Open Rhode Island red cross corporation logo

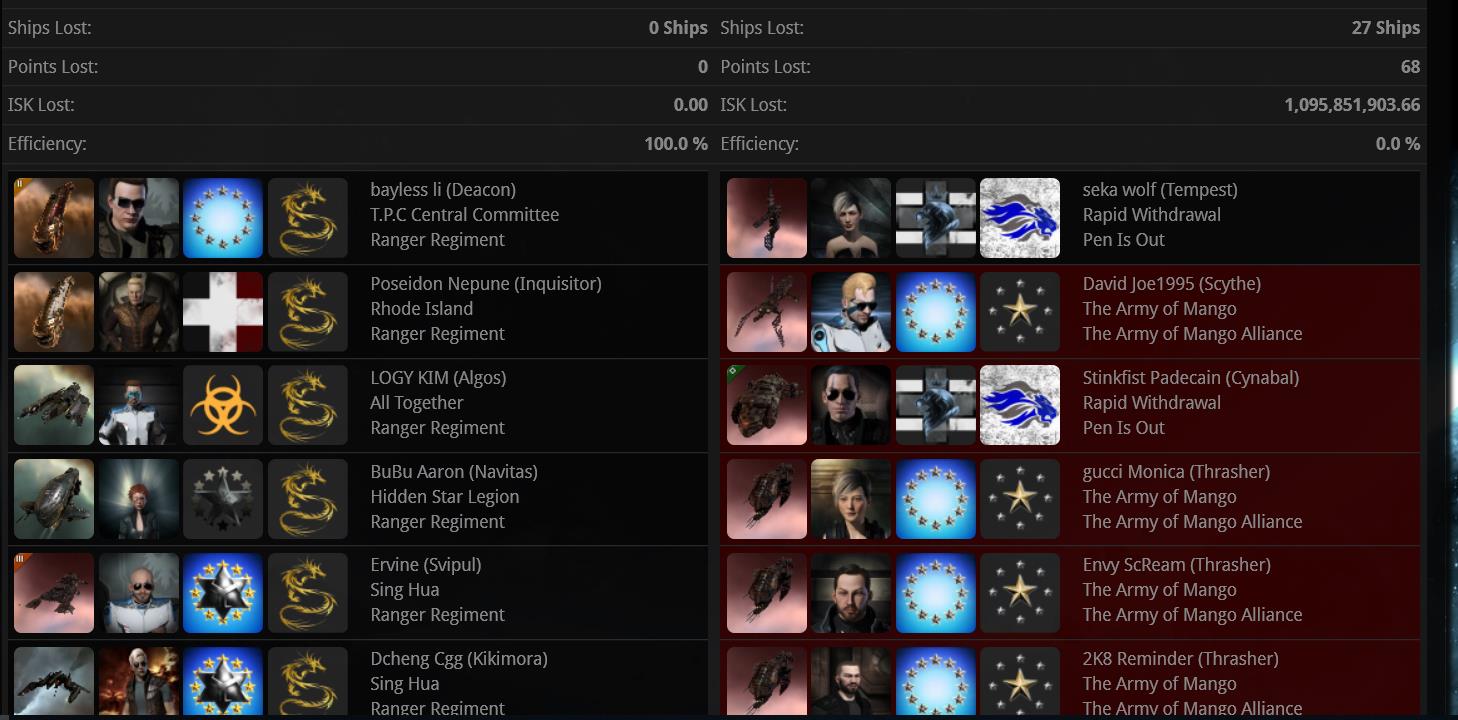pyautogui.click(x=223, y=312)
